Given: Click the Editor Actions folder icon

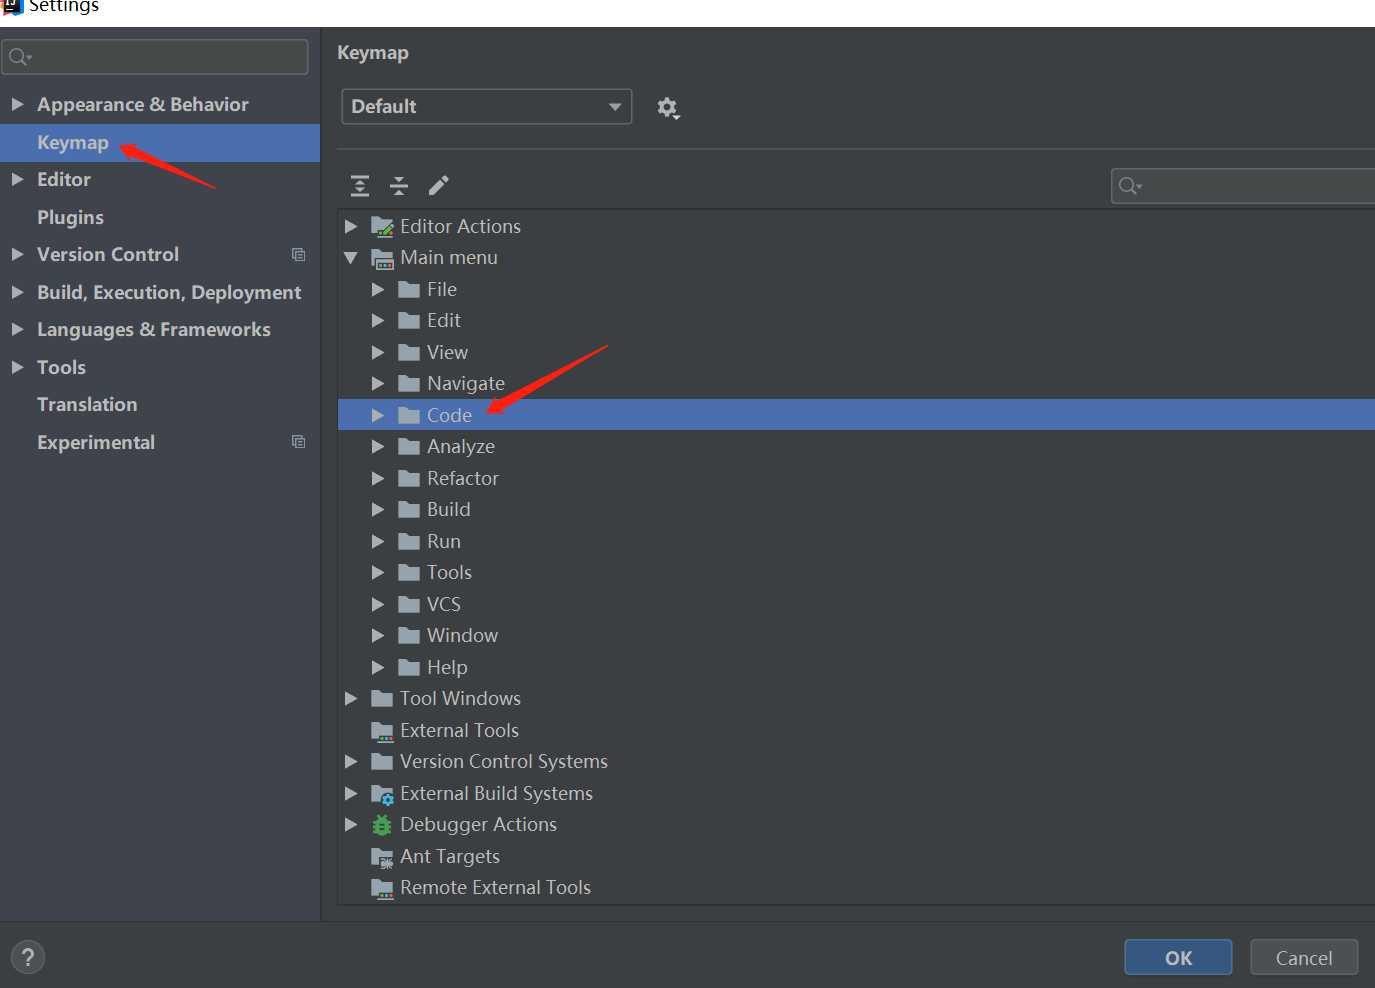Looking at the screenshot, I should pyautogui.click(x=382, y=227).
